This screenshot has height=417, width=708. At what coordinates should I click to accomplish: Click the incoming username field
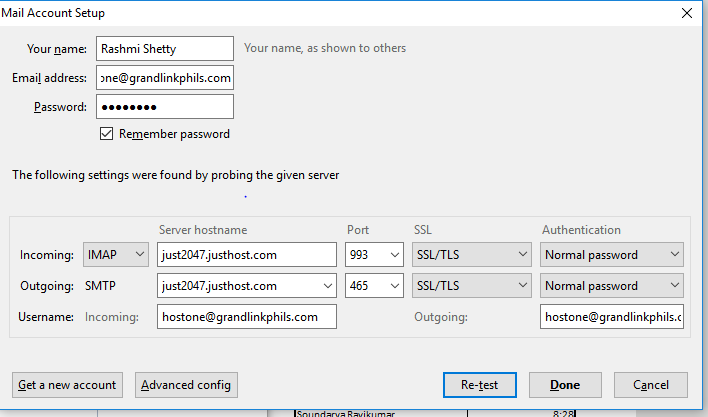(x=246, y=317)
